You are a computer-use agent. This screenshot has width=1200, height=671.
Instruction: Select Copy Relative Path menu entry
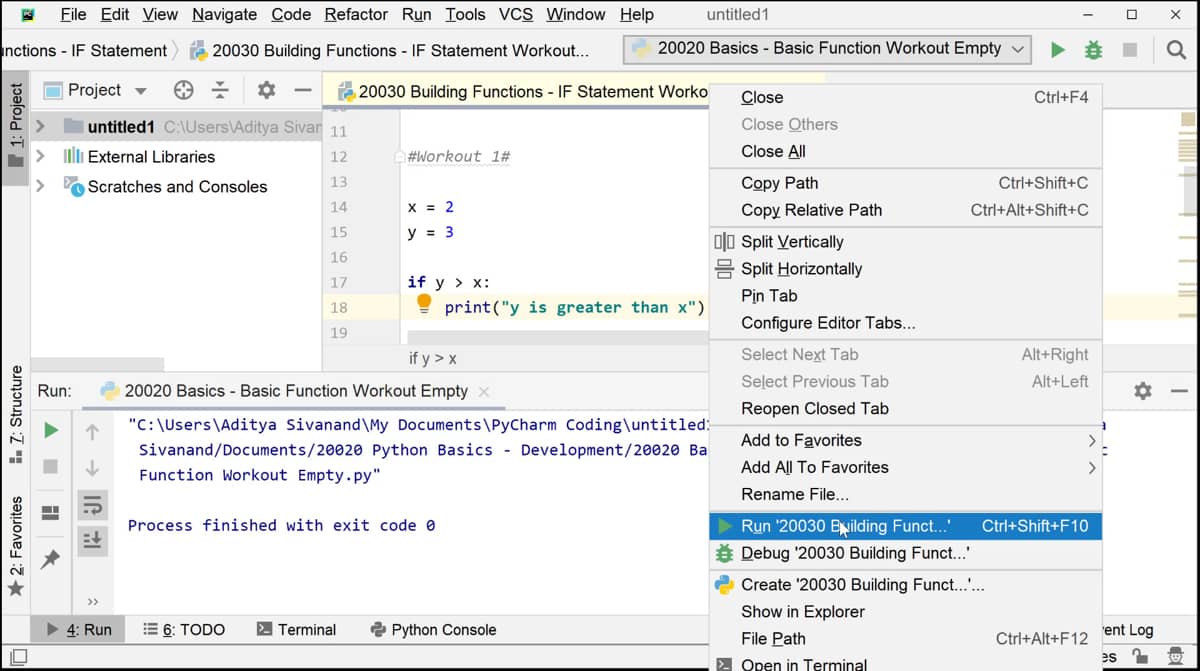pyautogui.click(x=906, y=210)
